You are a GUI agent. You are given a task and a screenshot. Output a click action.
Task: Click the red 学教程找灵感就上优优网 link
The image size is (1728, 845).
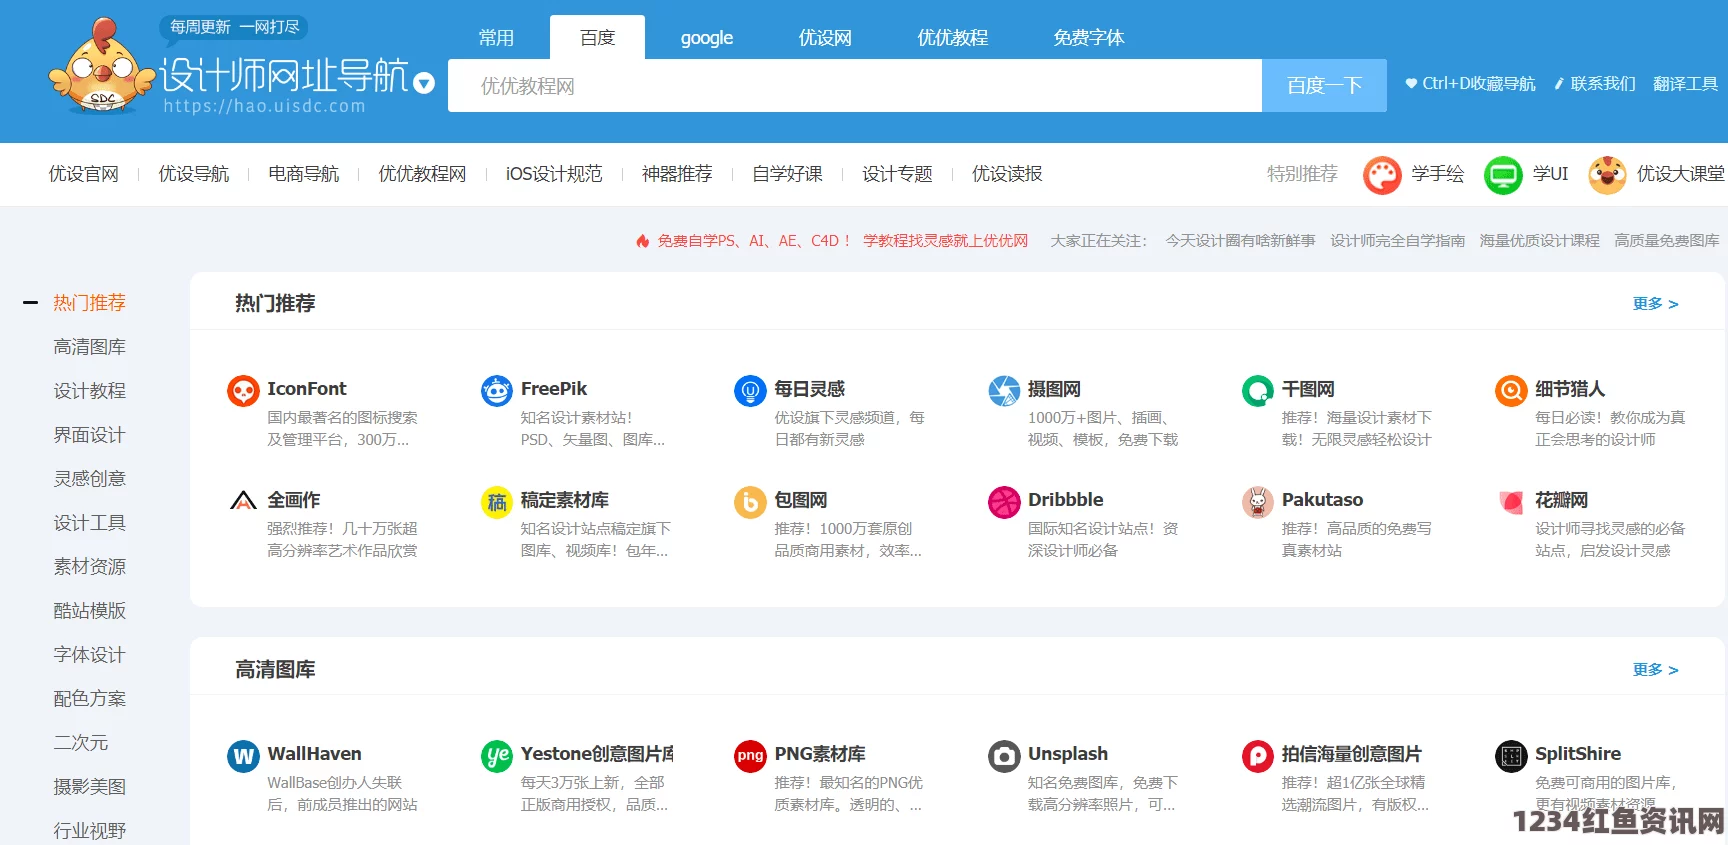[945, 241]
